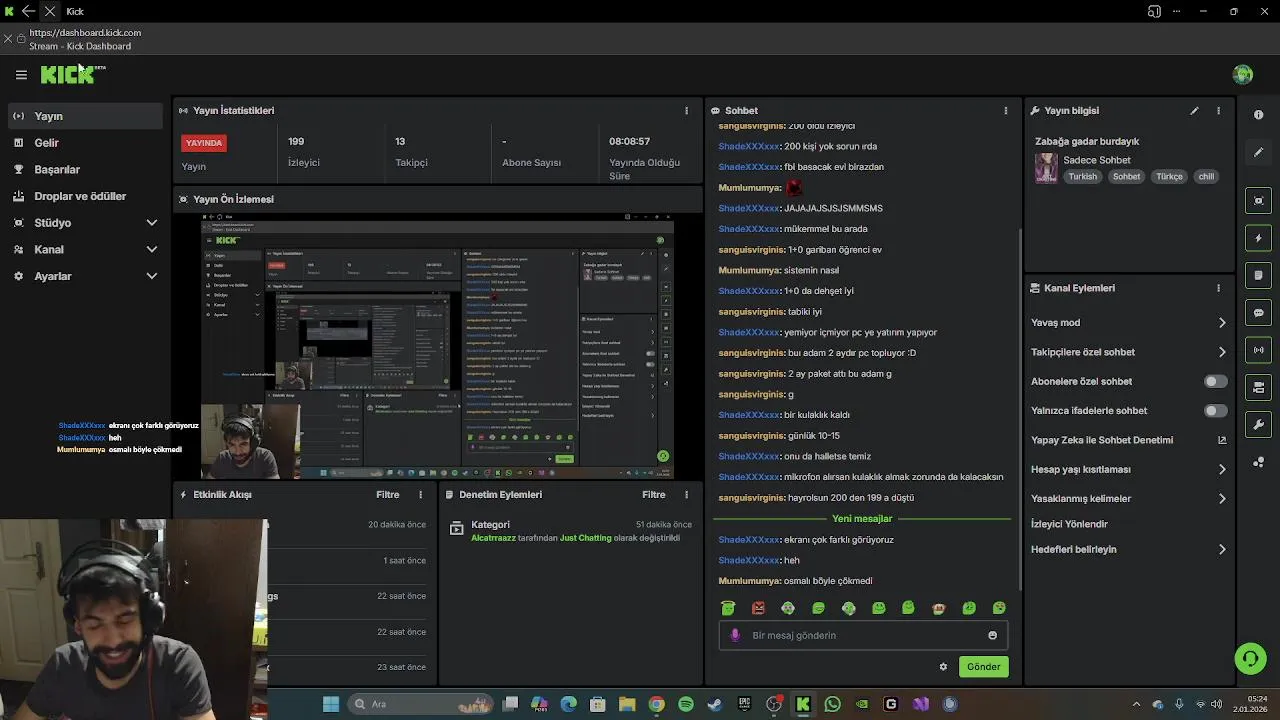Jump to Yeni mesajlar divider in chat
The height and width of the screenshot is (720, 1280).
point(862,519)
